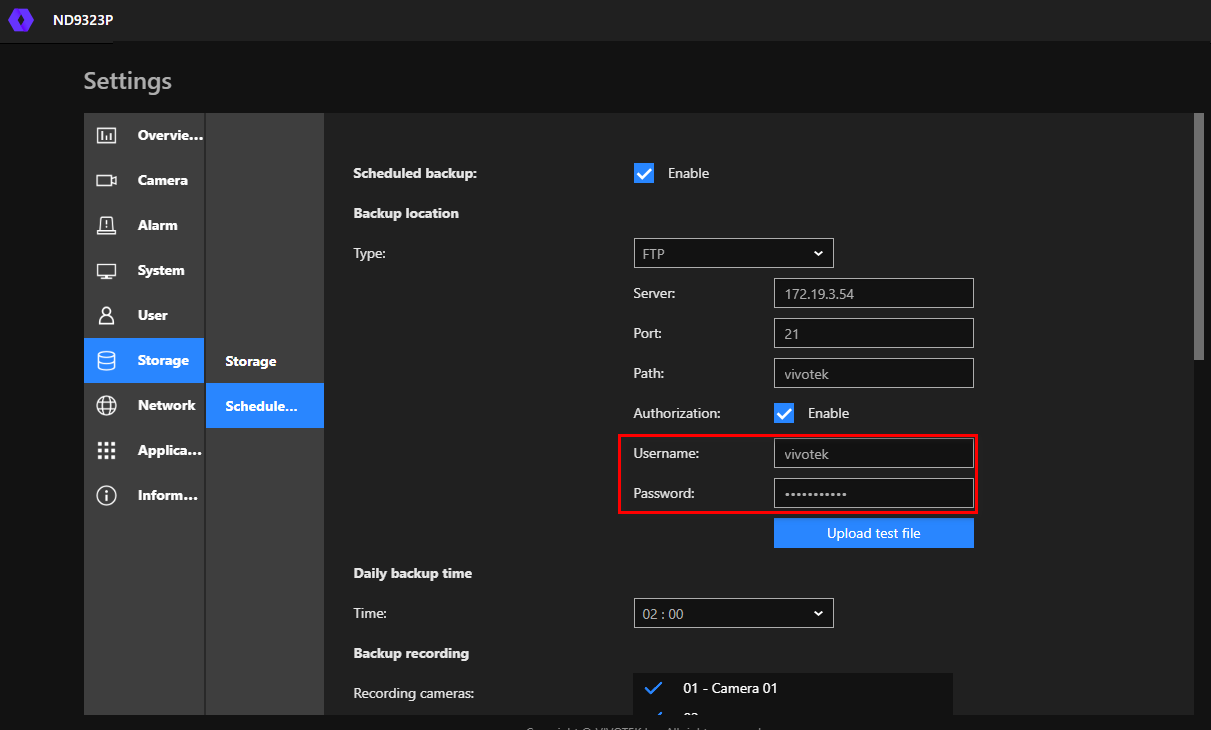
Task: Click the Daily backup time heading
Action: tap(412, 573)
